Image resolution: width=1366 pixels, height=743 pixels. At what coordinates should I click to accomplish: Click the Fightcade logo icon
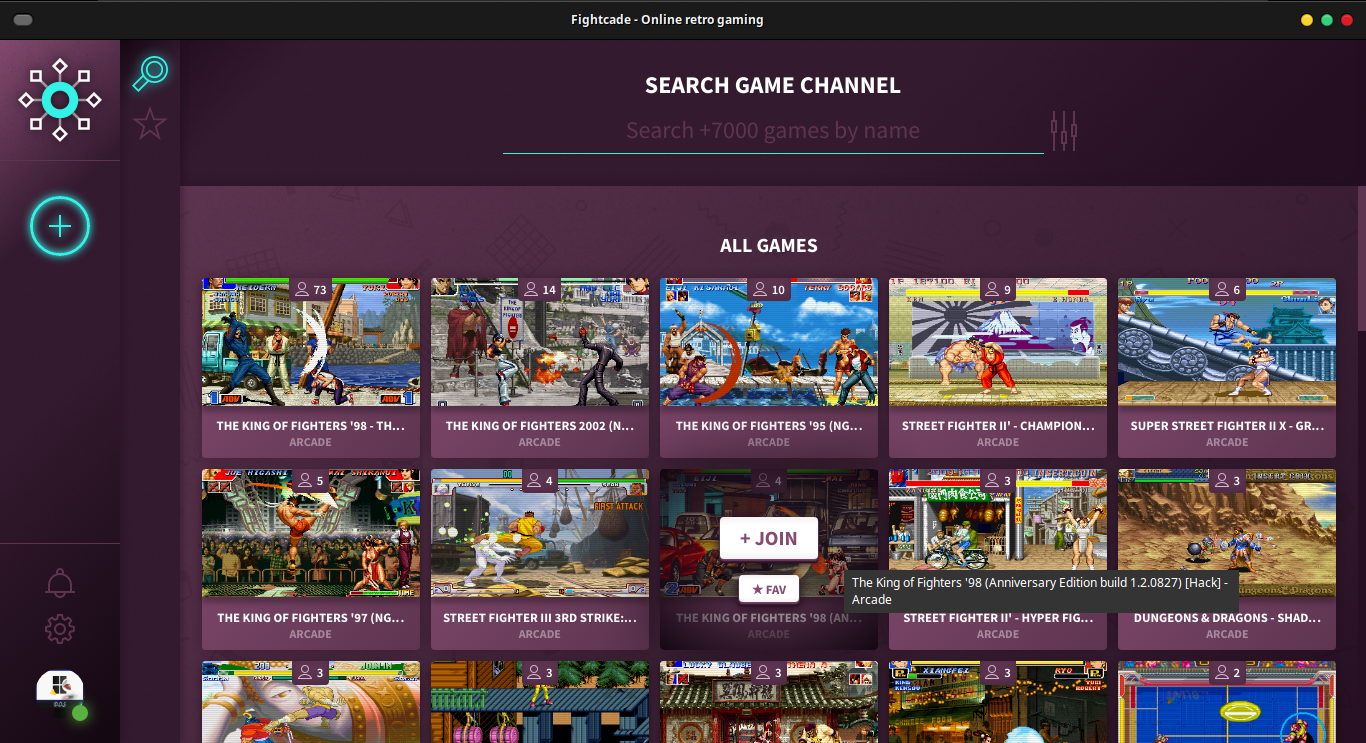coord(60,100)
